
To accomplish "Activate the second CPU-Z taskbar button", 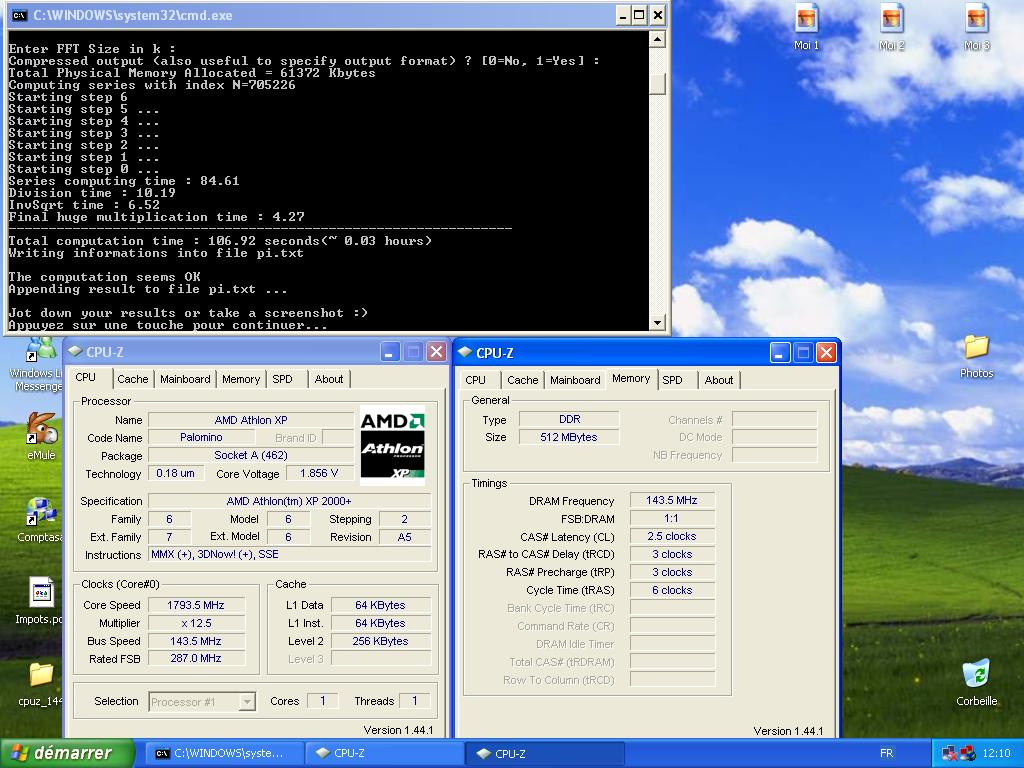I will tap(545, 753).
